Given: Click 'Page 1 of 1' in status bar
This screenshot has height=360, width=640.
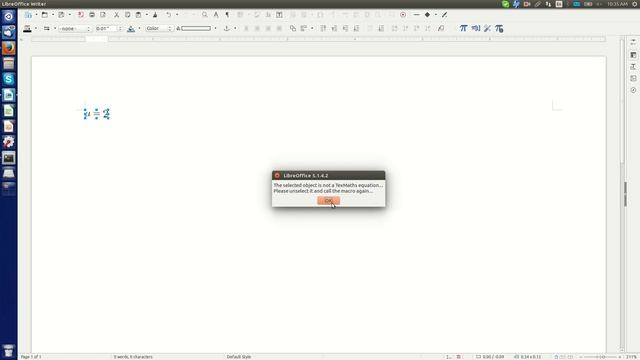Looking at the screenshot, I should pyautogui.click(x=31, y=357).
